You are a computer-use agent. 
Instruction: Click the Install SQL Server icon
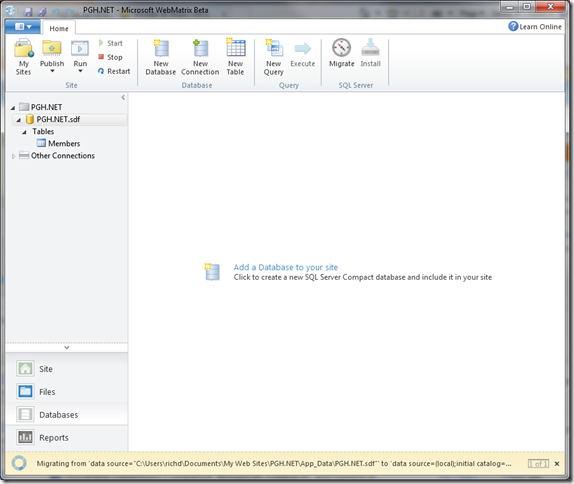(370, 48)
